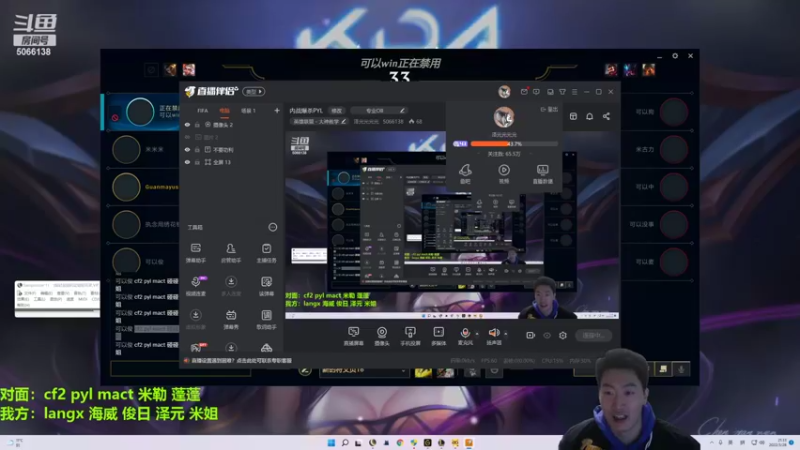Click the record video icon in bottom bar

pos(531,335)
